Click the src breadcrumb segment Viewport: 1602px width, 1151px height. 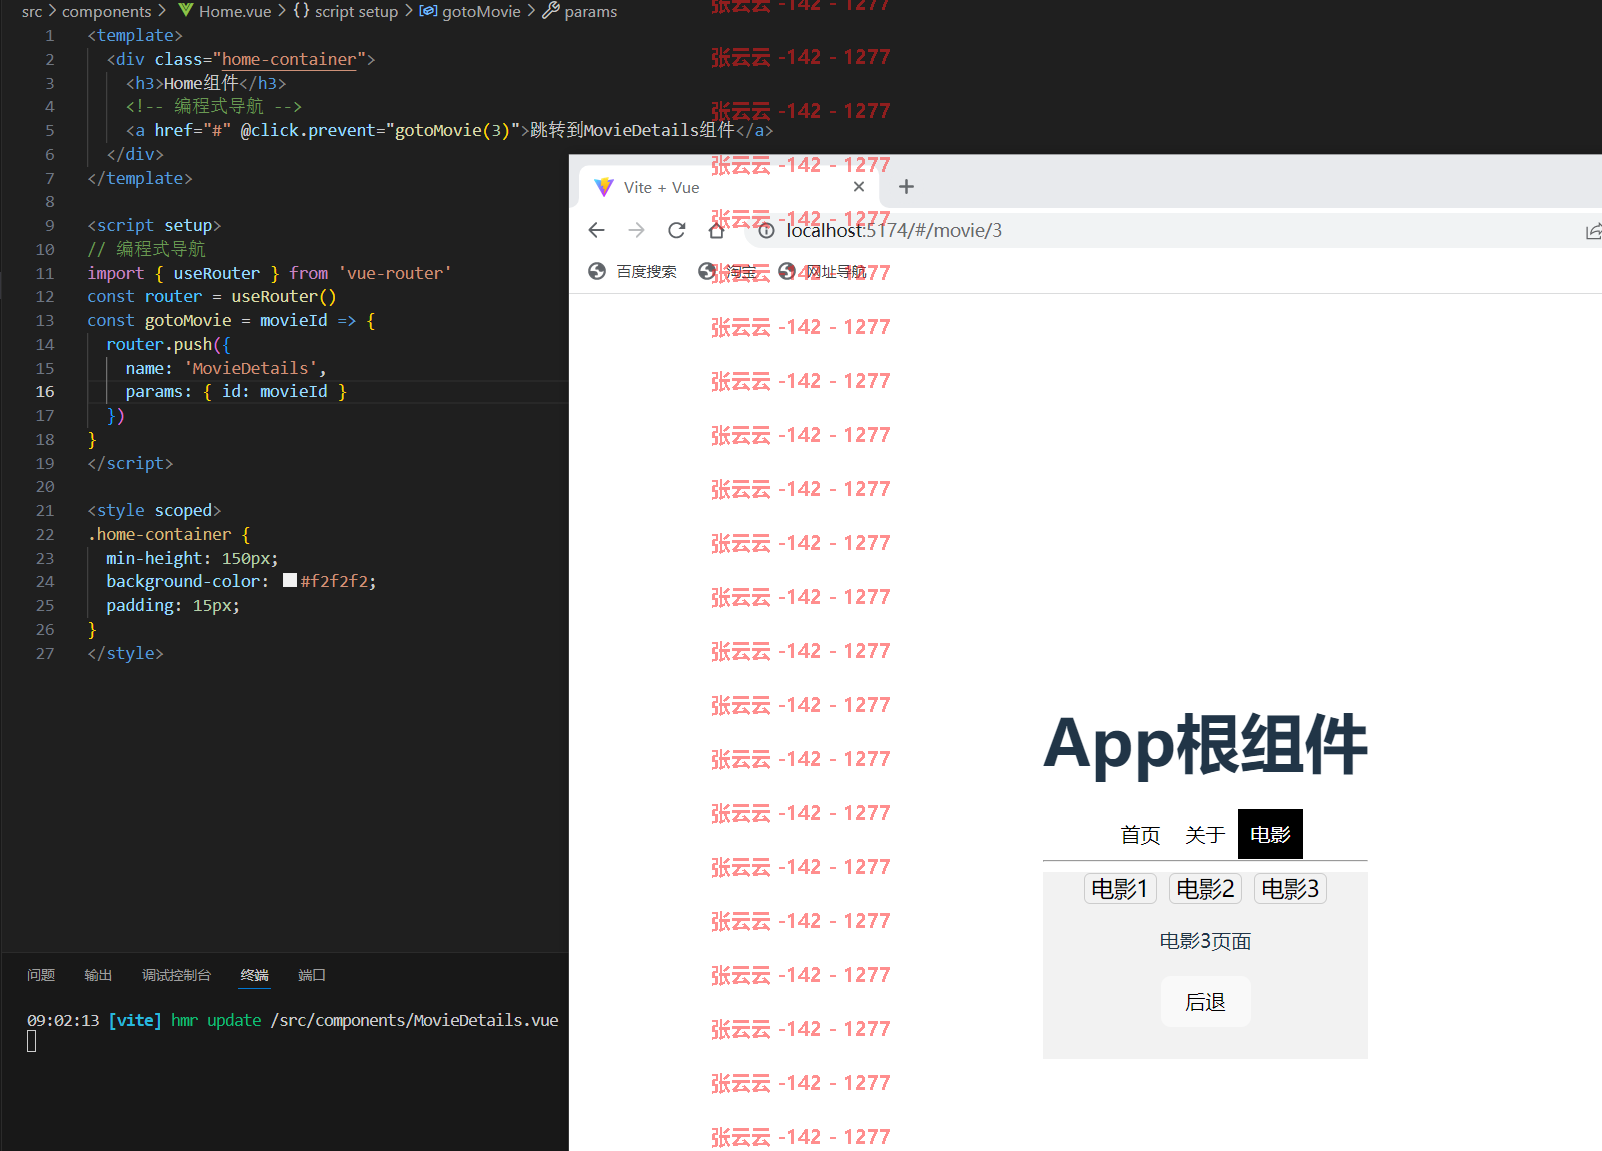pos(32,11)
